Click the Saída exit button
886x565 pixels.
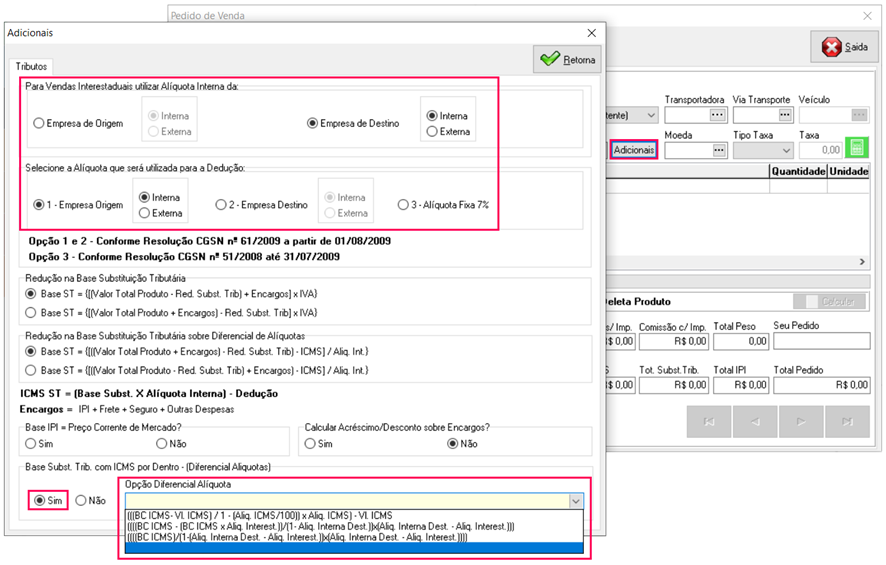click(x=844, y=47)
